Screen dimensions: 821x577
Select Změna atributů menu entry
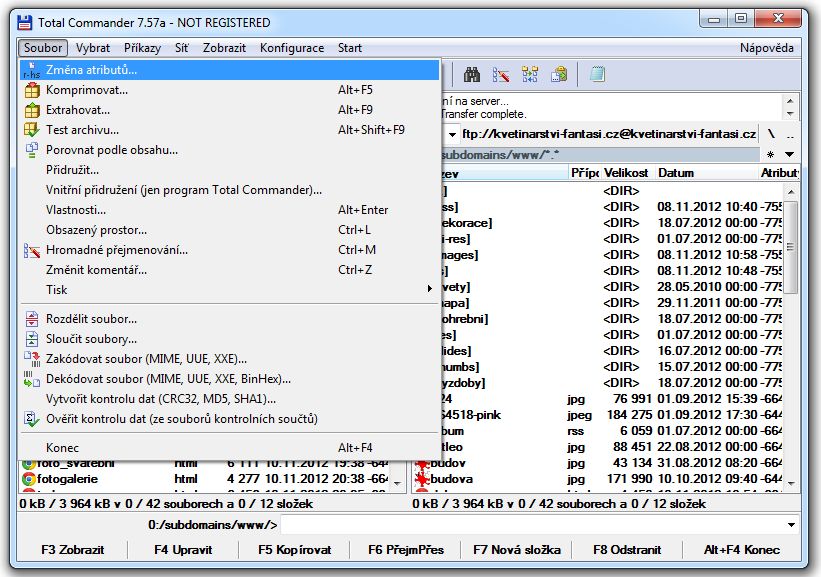(92, 70)
